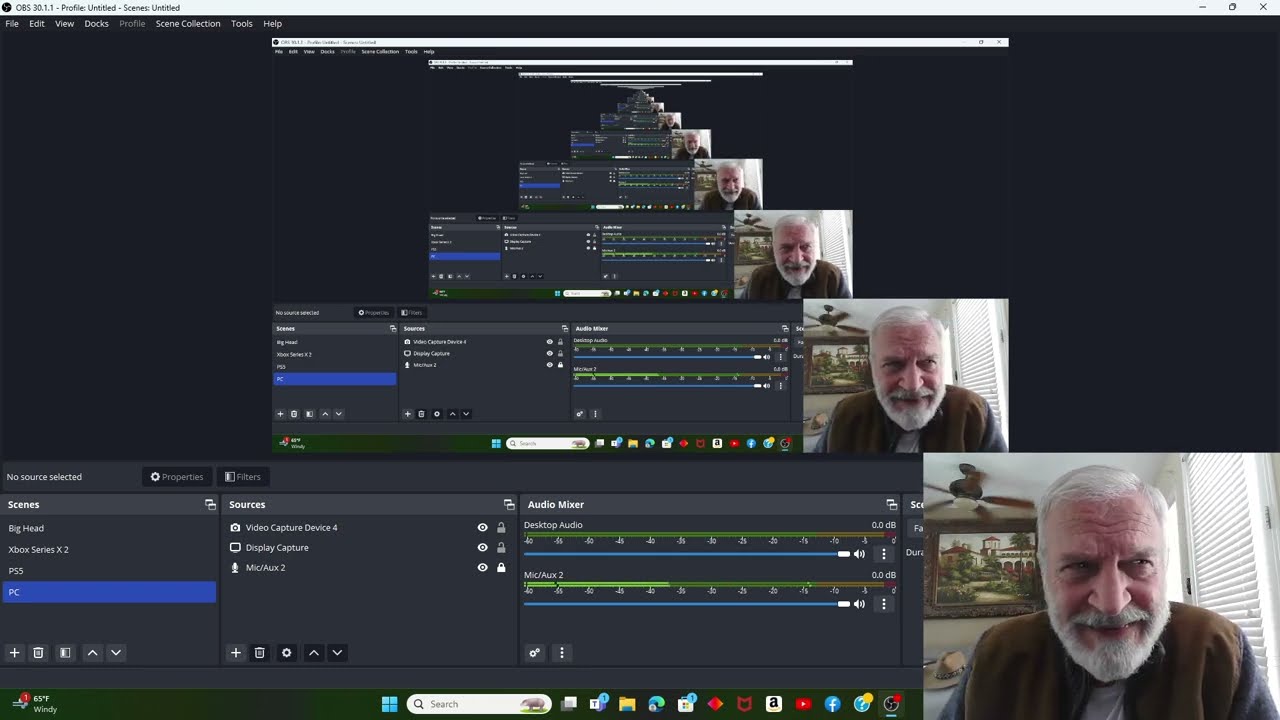
Task: Remove selected scene with trash icon
Action: tap(38, 653)
